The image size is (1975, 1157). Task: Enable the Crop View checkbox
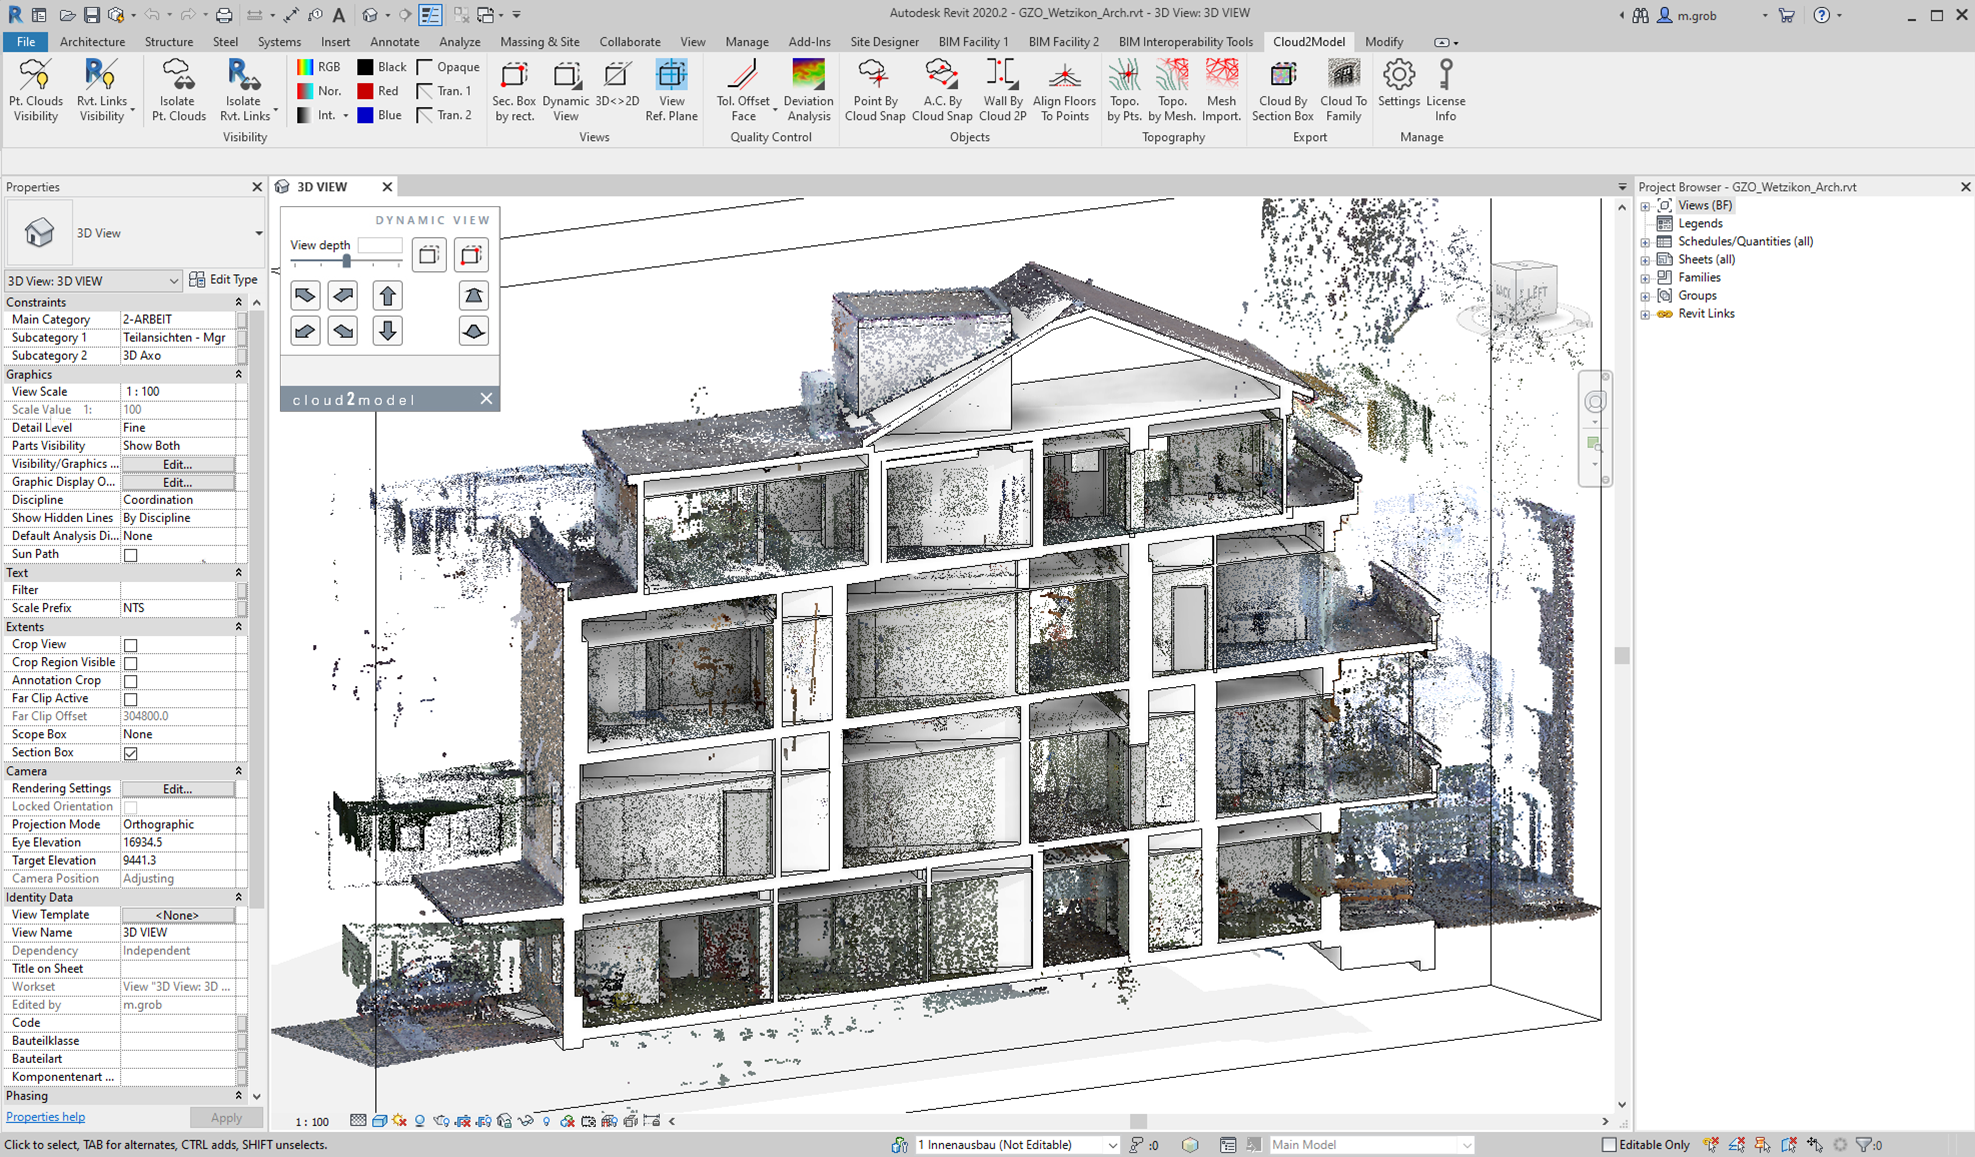coord(131,645)
